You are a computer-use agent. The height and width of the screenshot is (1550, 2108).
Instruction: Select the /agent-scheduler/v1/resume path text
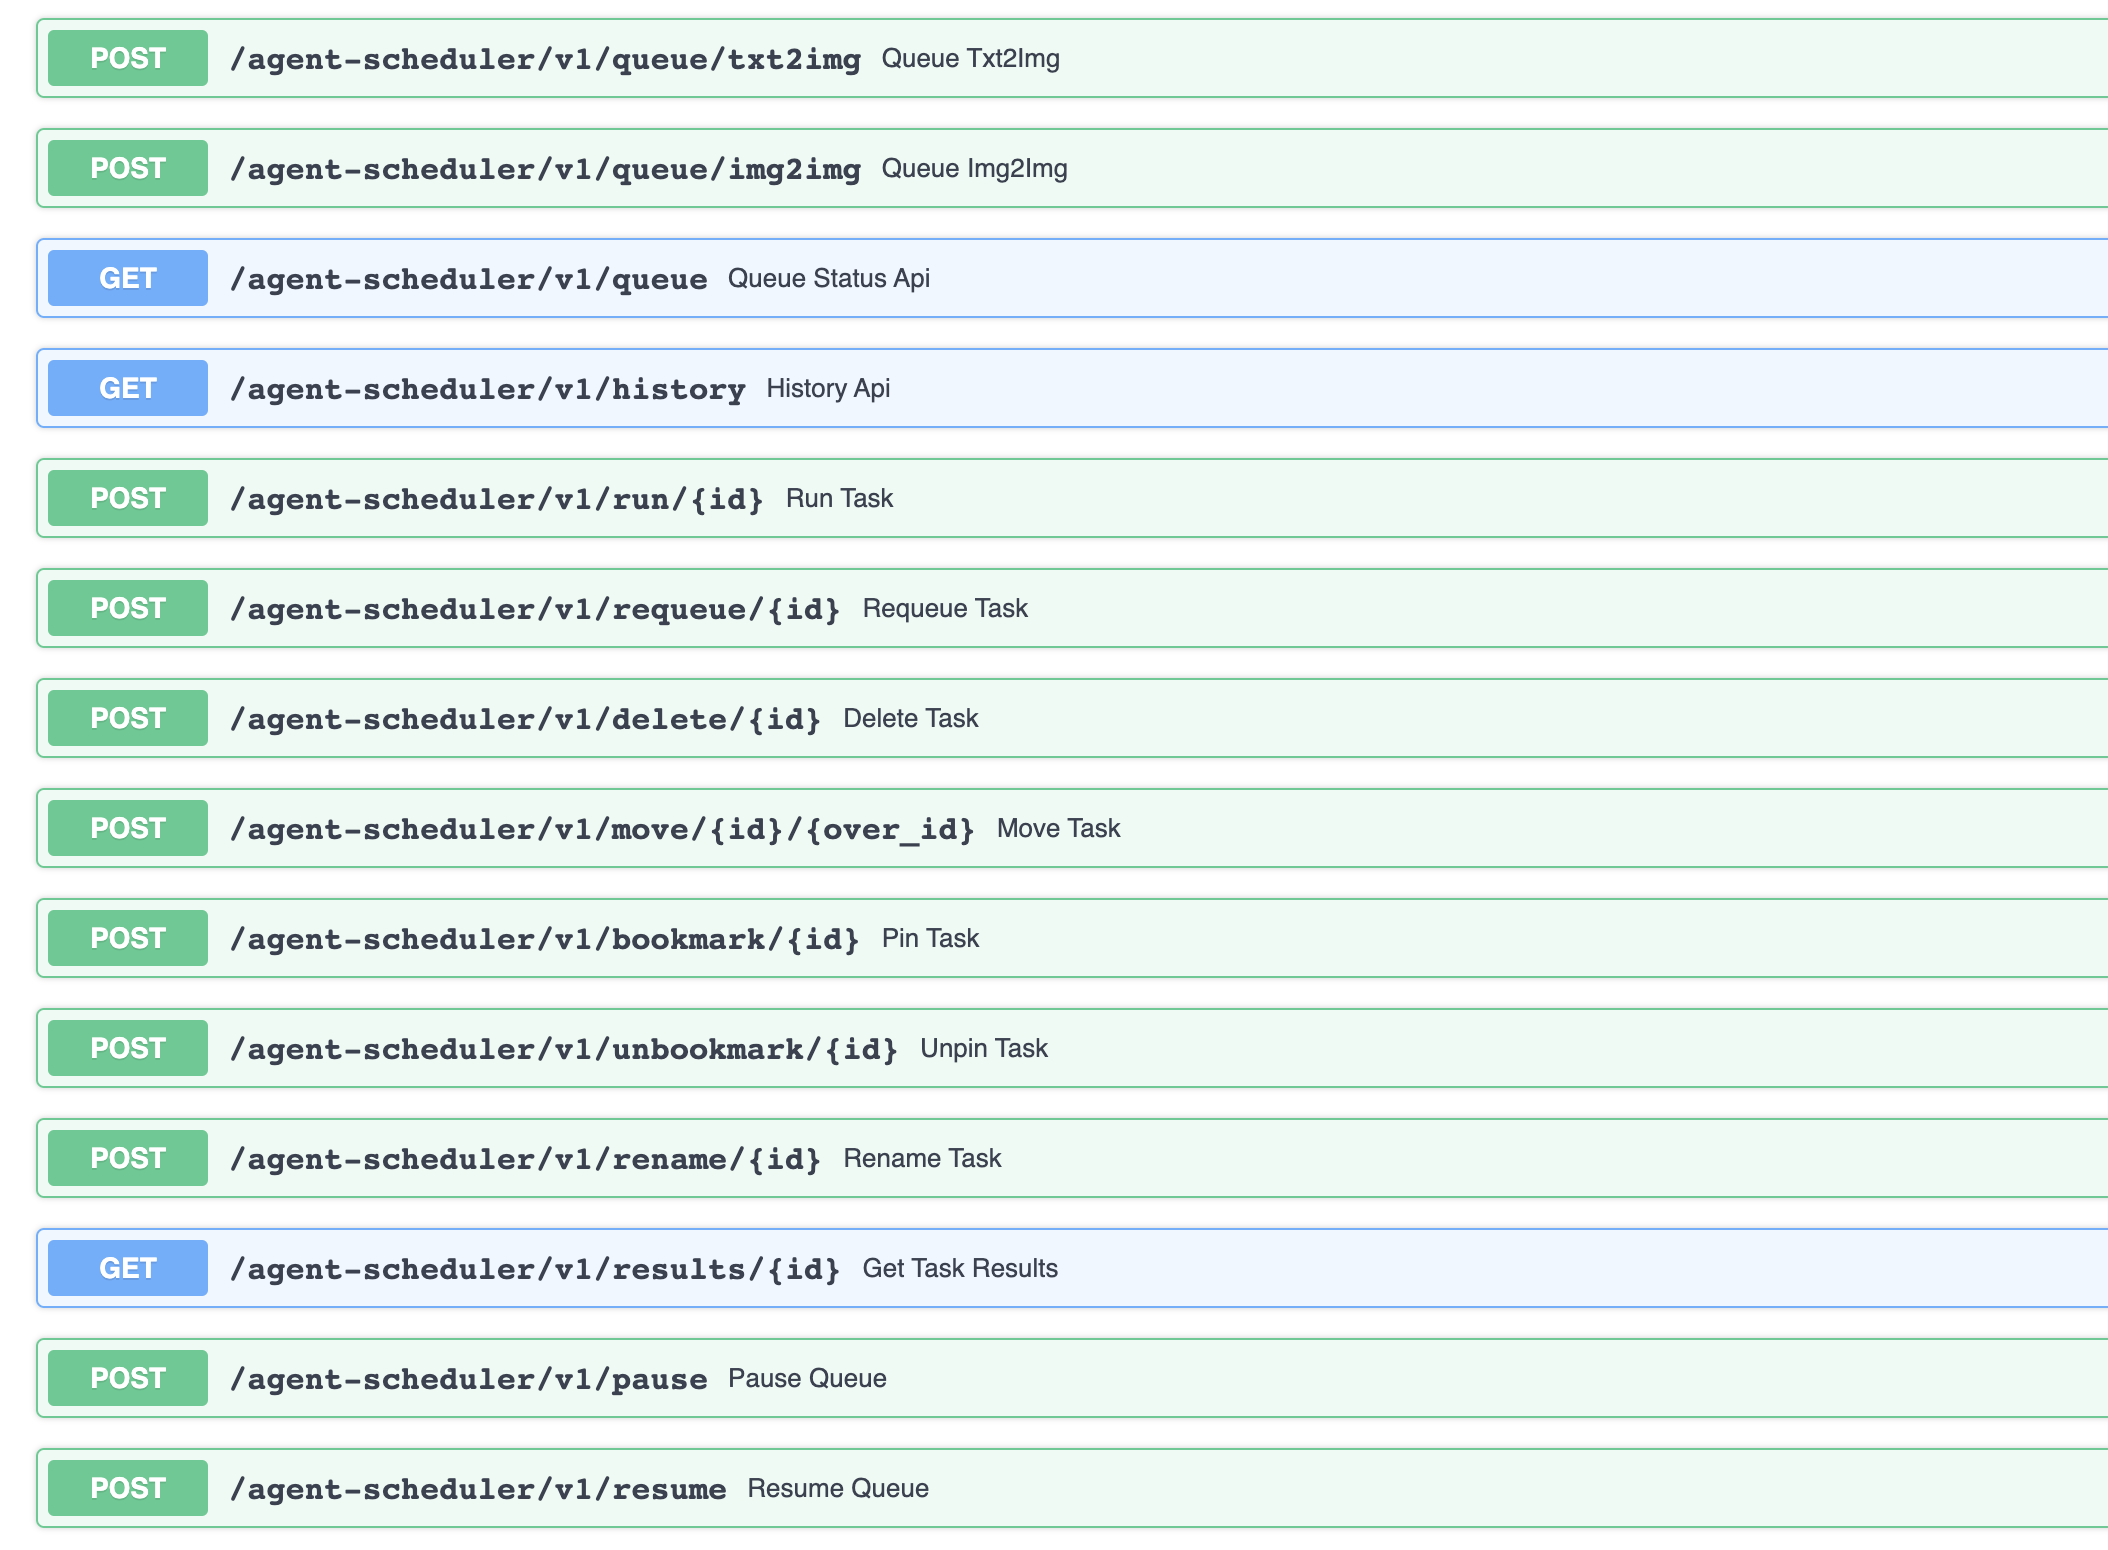pos(479,1487)
